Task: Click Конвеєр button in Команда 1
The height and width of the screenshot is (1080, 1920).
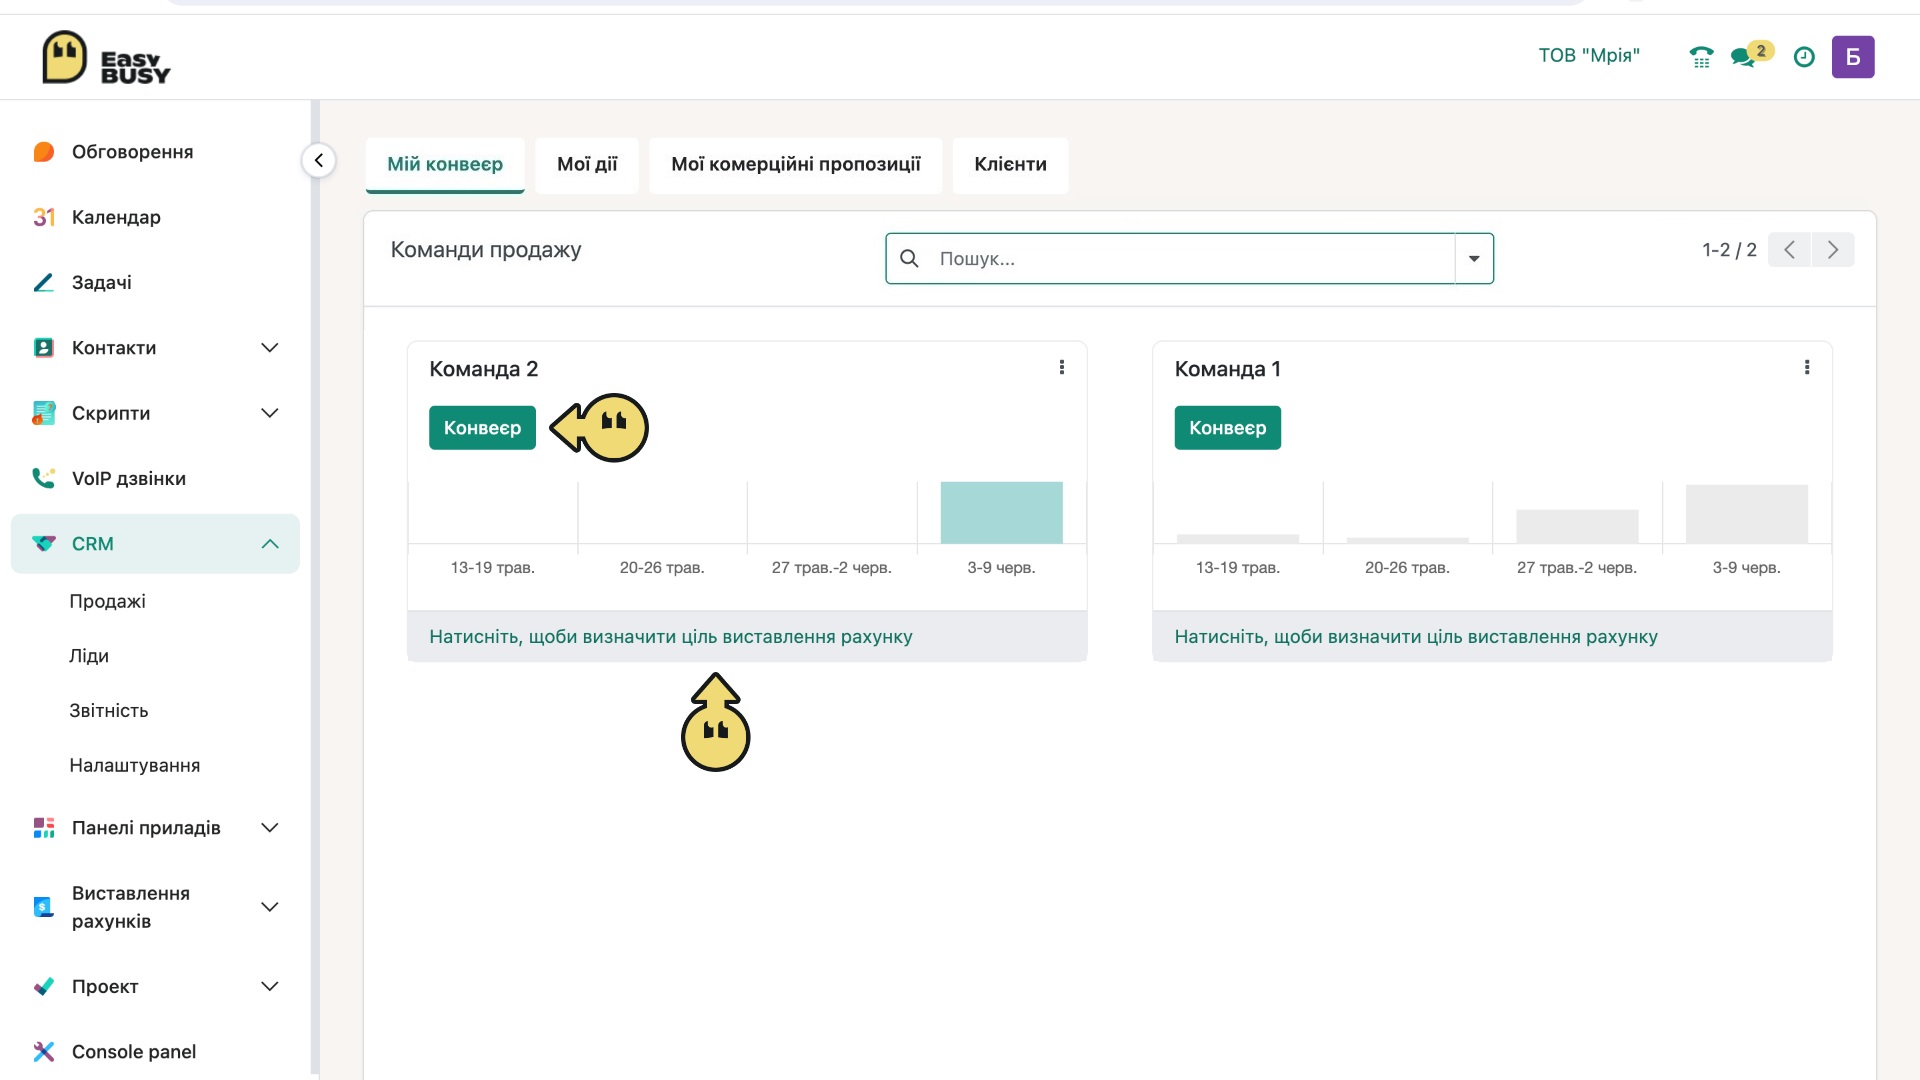Action: click(1227, 428)
